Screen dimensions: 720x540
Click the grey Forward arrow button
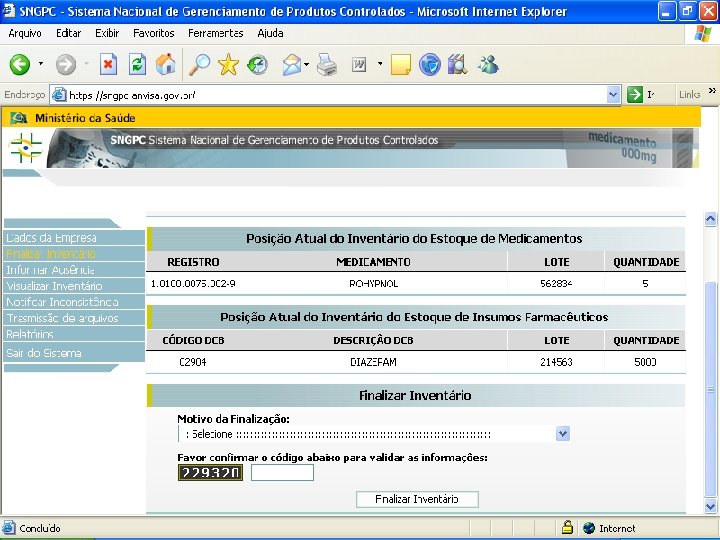(x=66, y=64)
